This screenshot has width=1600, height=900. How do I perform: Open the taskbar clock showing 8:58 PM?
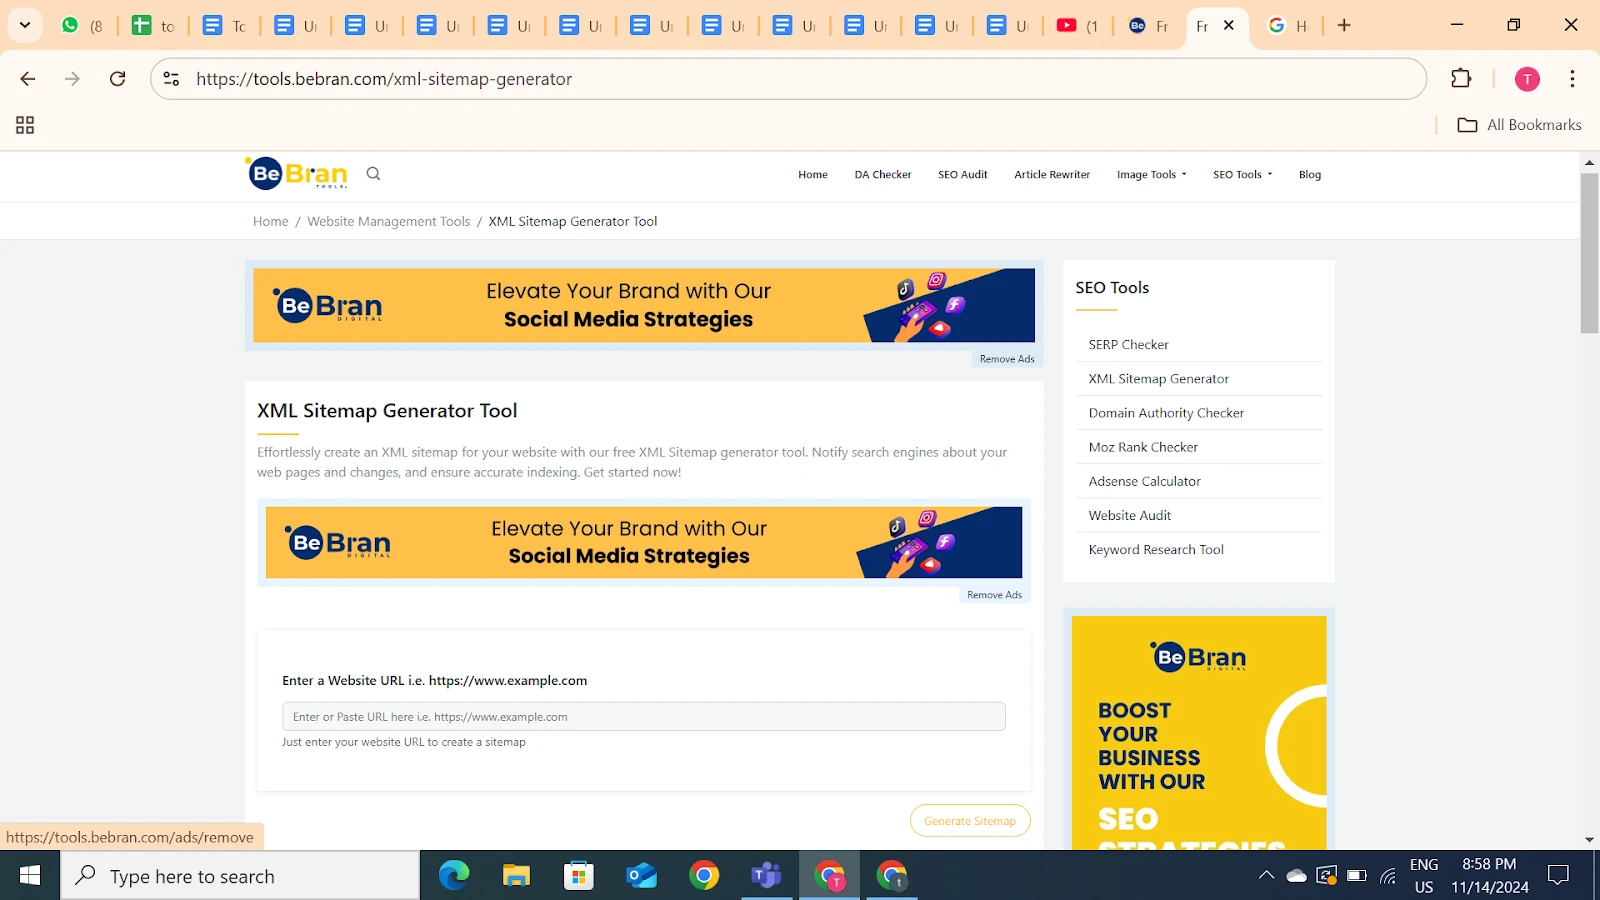coord(1489,876)
